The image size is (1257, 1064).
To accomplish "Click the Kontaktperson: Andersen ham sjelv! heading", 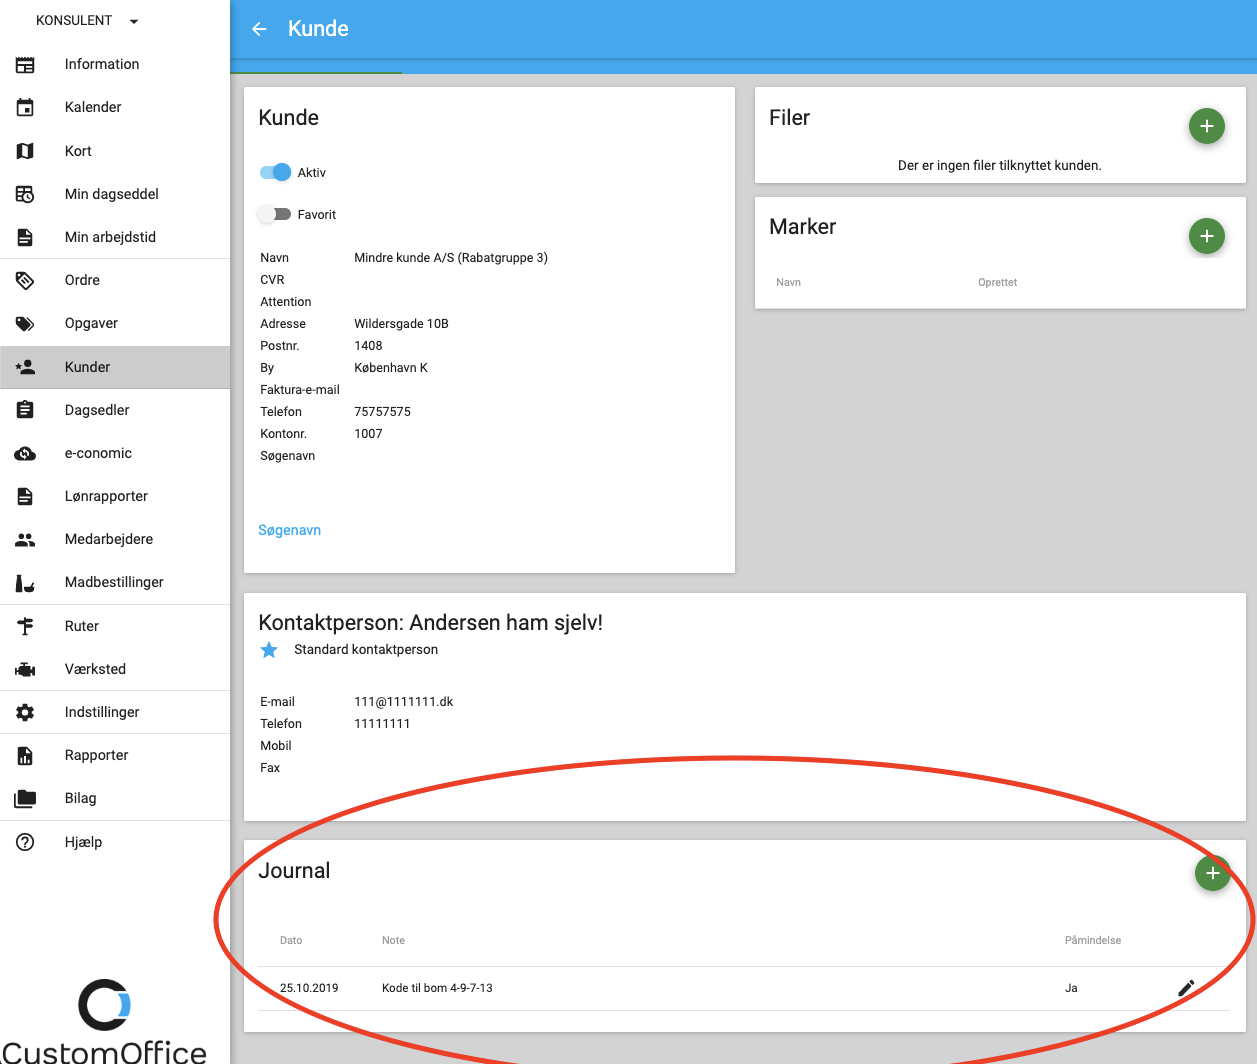I will click(x=430, y=623).
